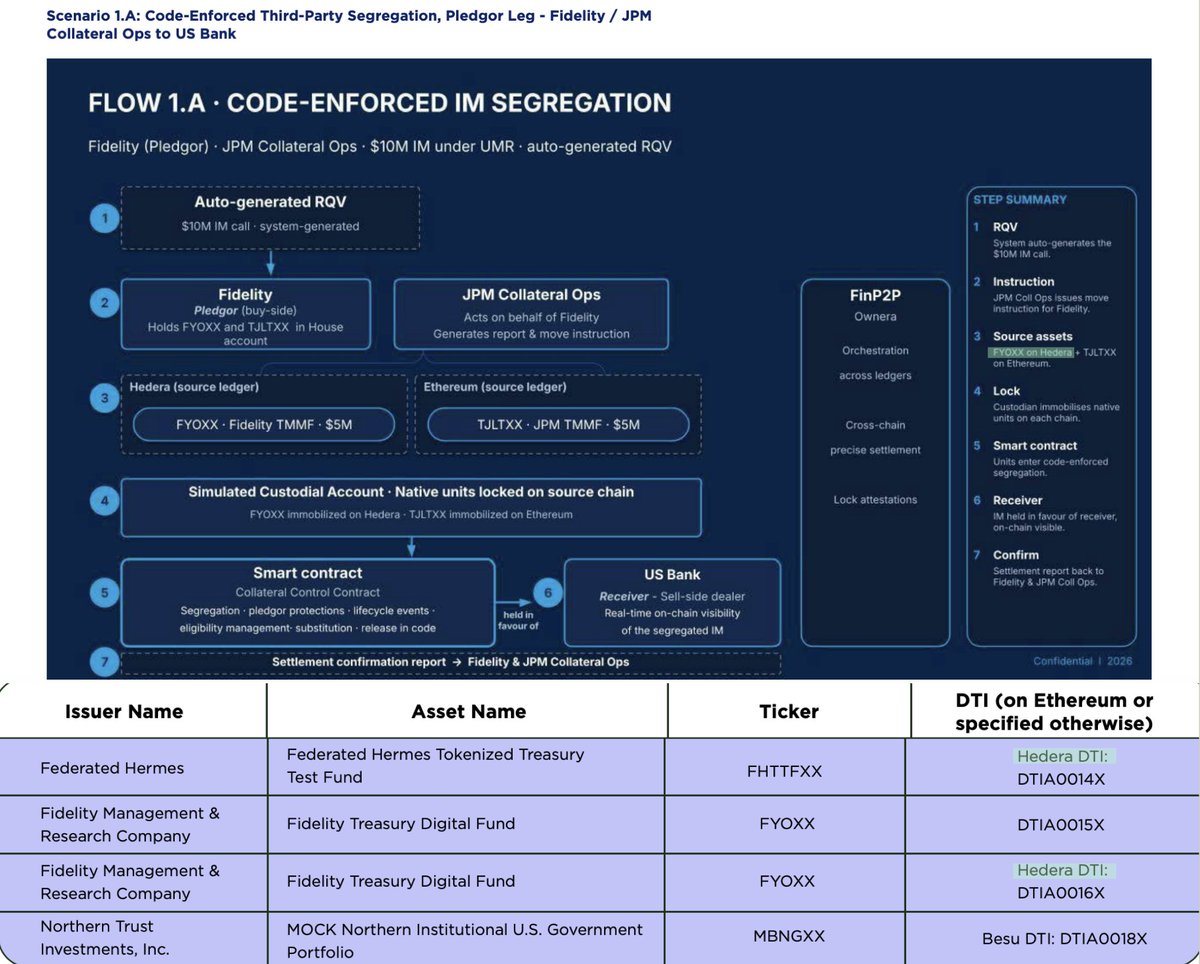Click the 'DTIA0016X' DTI cell
This screenshot has width=1200, height=964.
[x=1061, y=893]
